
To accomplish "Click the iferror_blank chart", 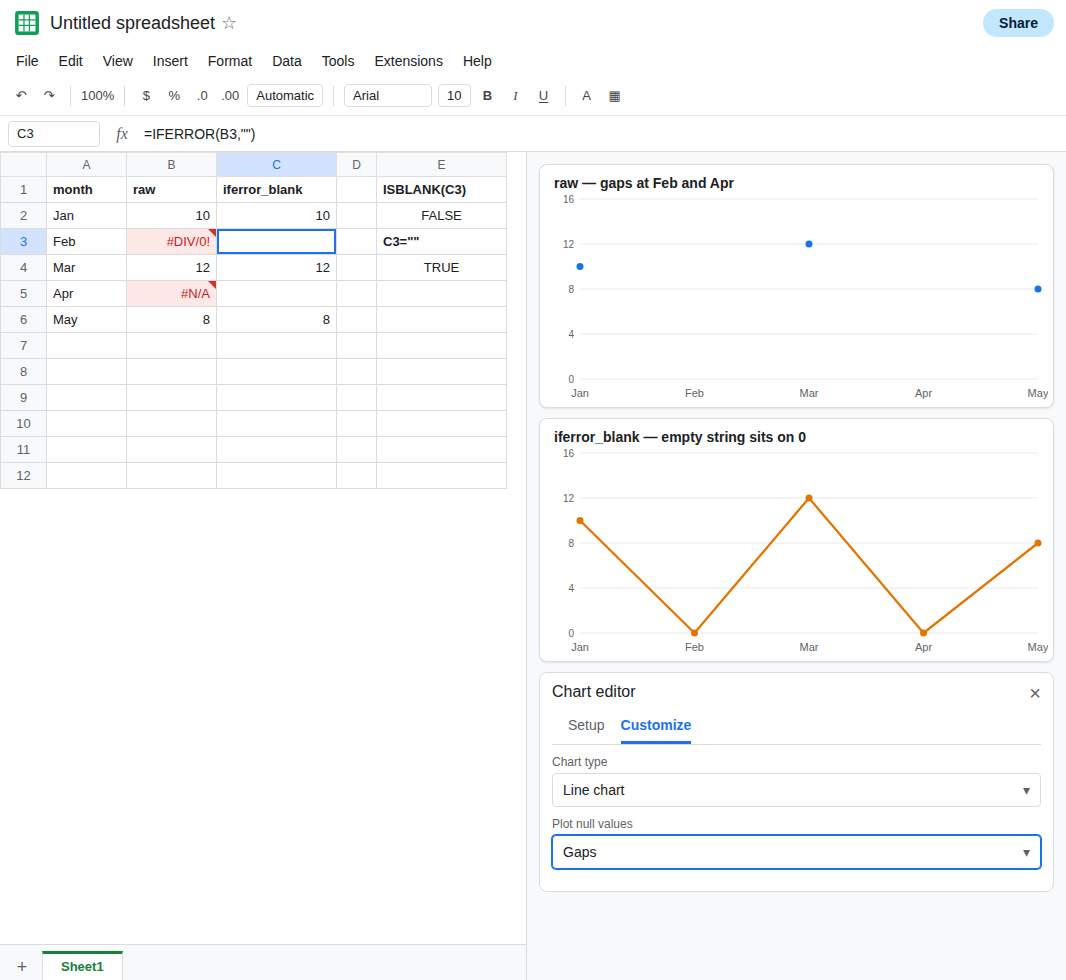I will (x=796, y=540).
